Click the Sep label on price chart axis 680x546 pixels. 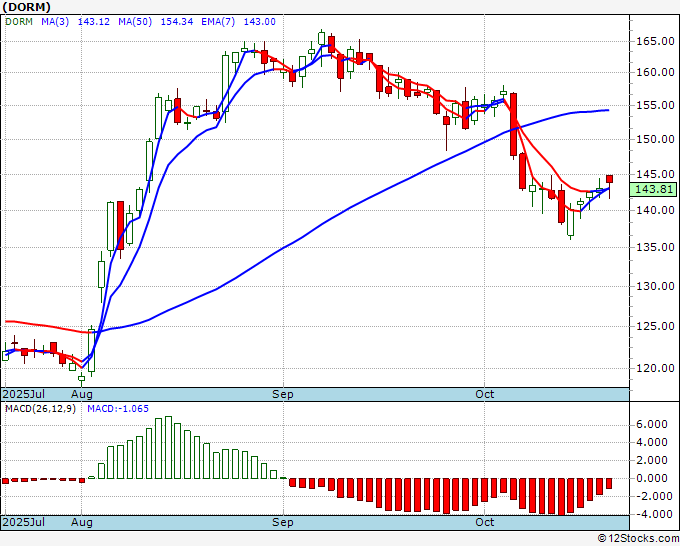[283, 394]
